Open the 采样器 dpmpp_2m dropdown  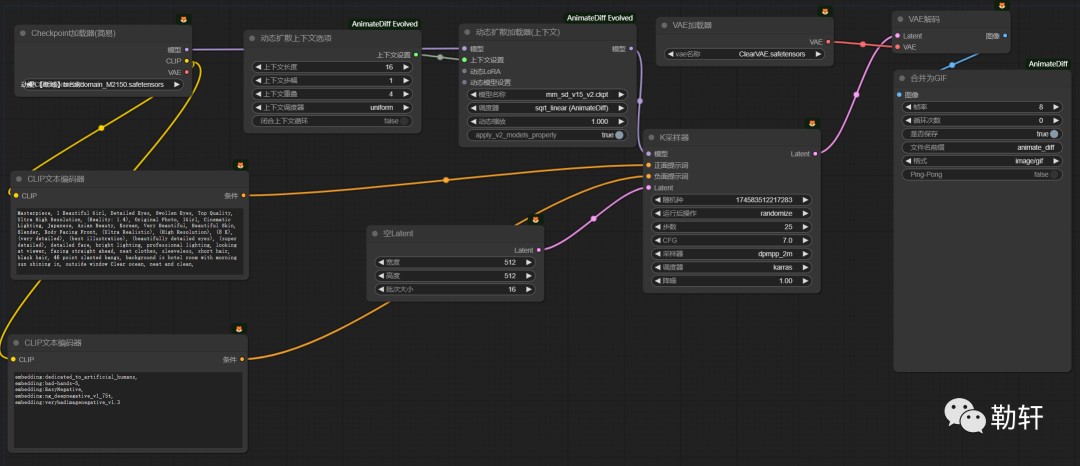tap(731, 254)
